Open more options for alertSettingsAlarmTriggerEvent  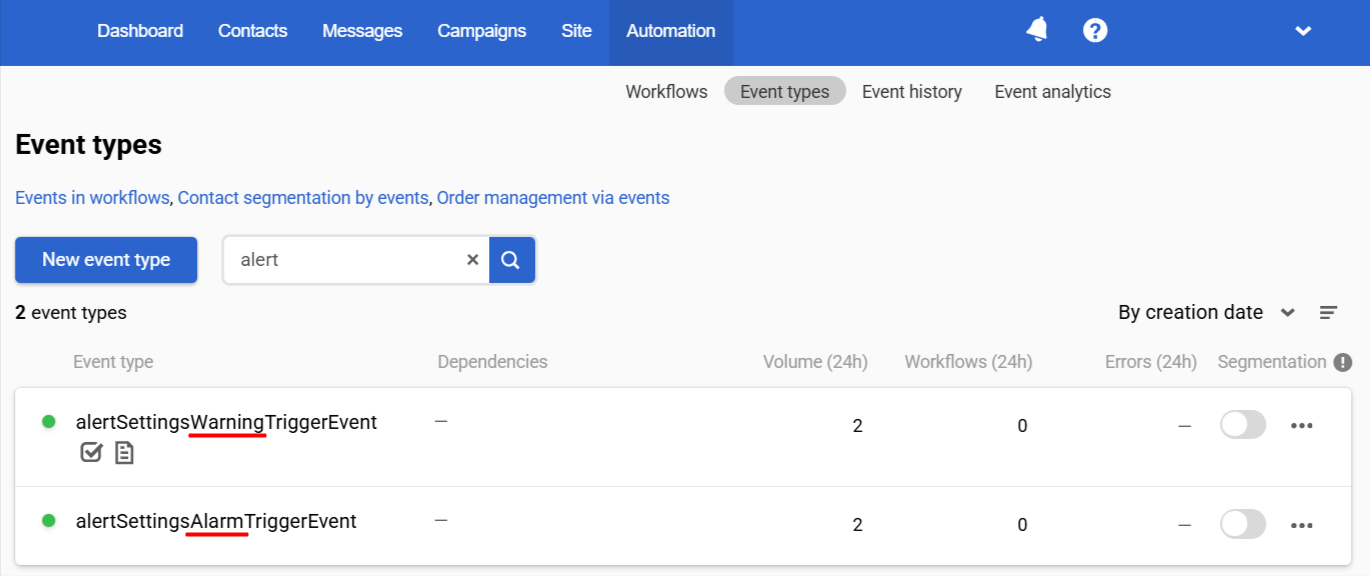1301,524
